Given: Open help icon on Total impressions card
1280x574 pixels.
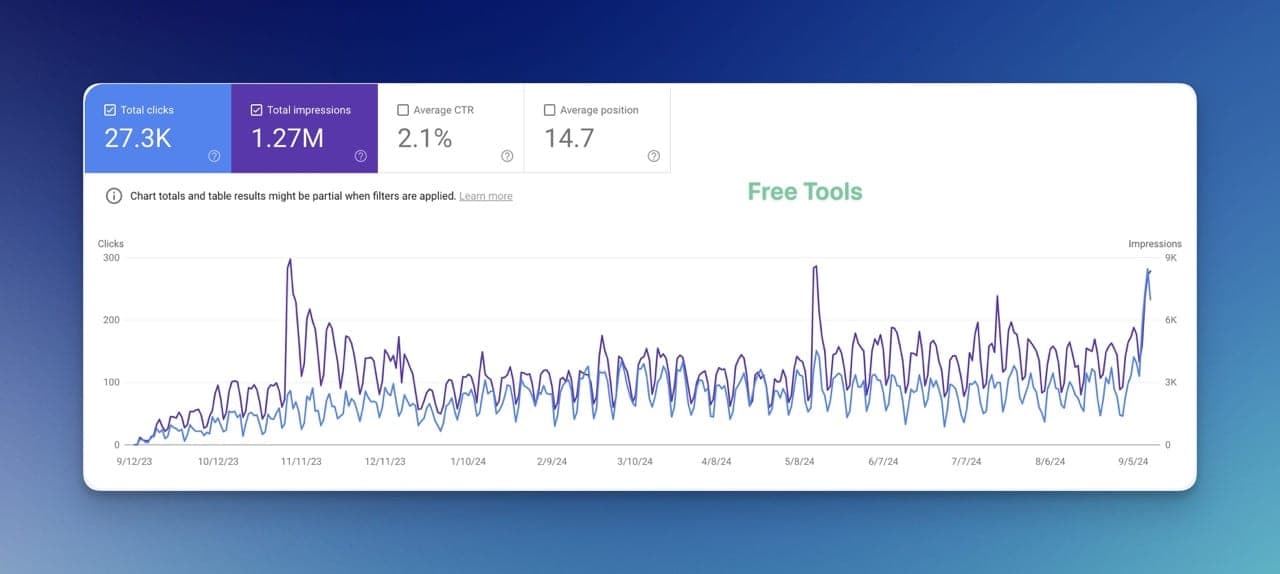Looking at the screenshot, I should pos(360,156).
